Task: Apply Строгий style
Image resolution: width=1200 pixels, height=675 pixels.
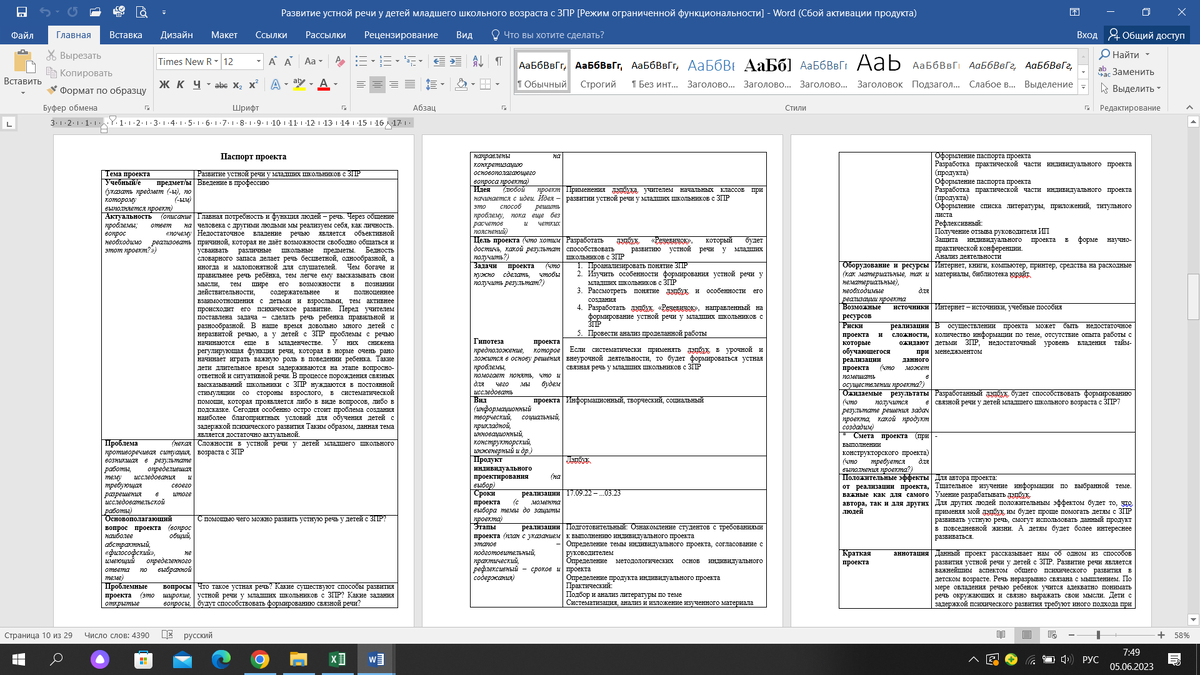Action: click(598, 72)
